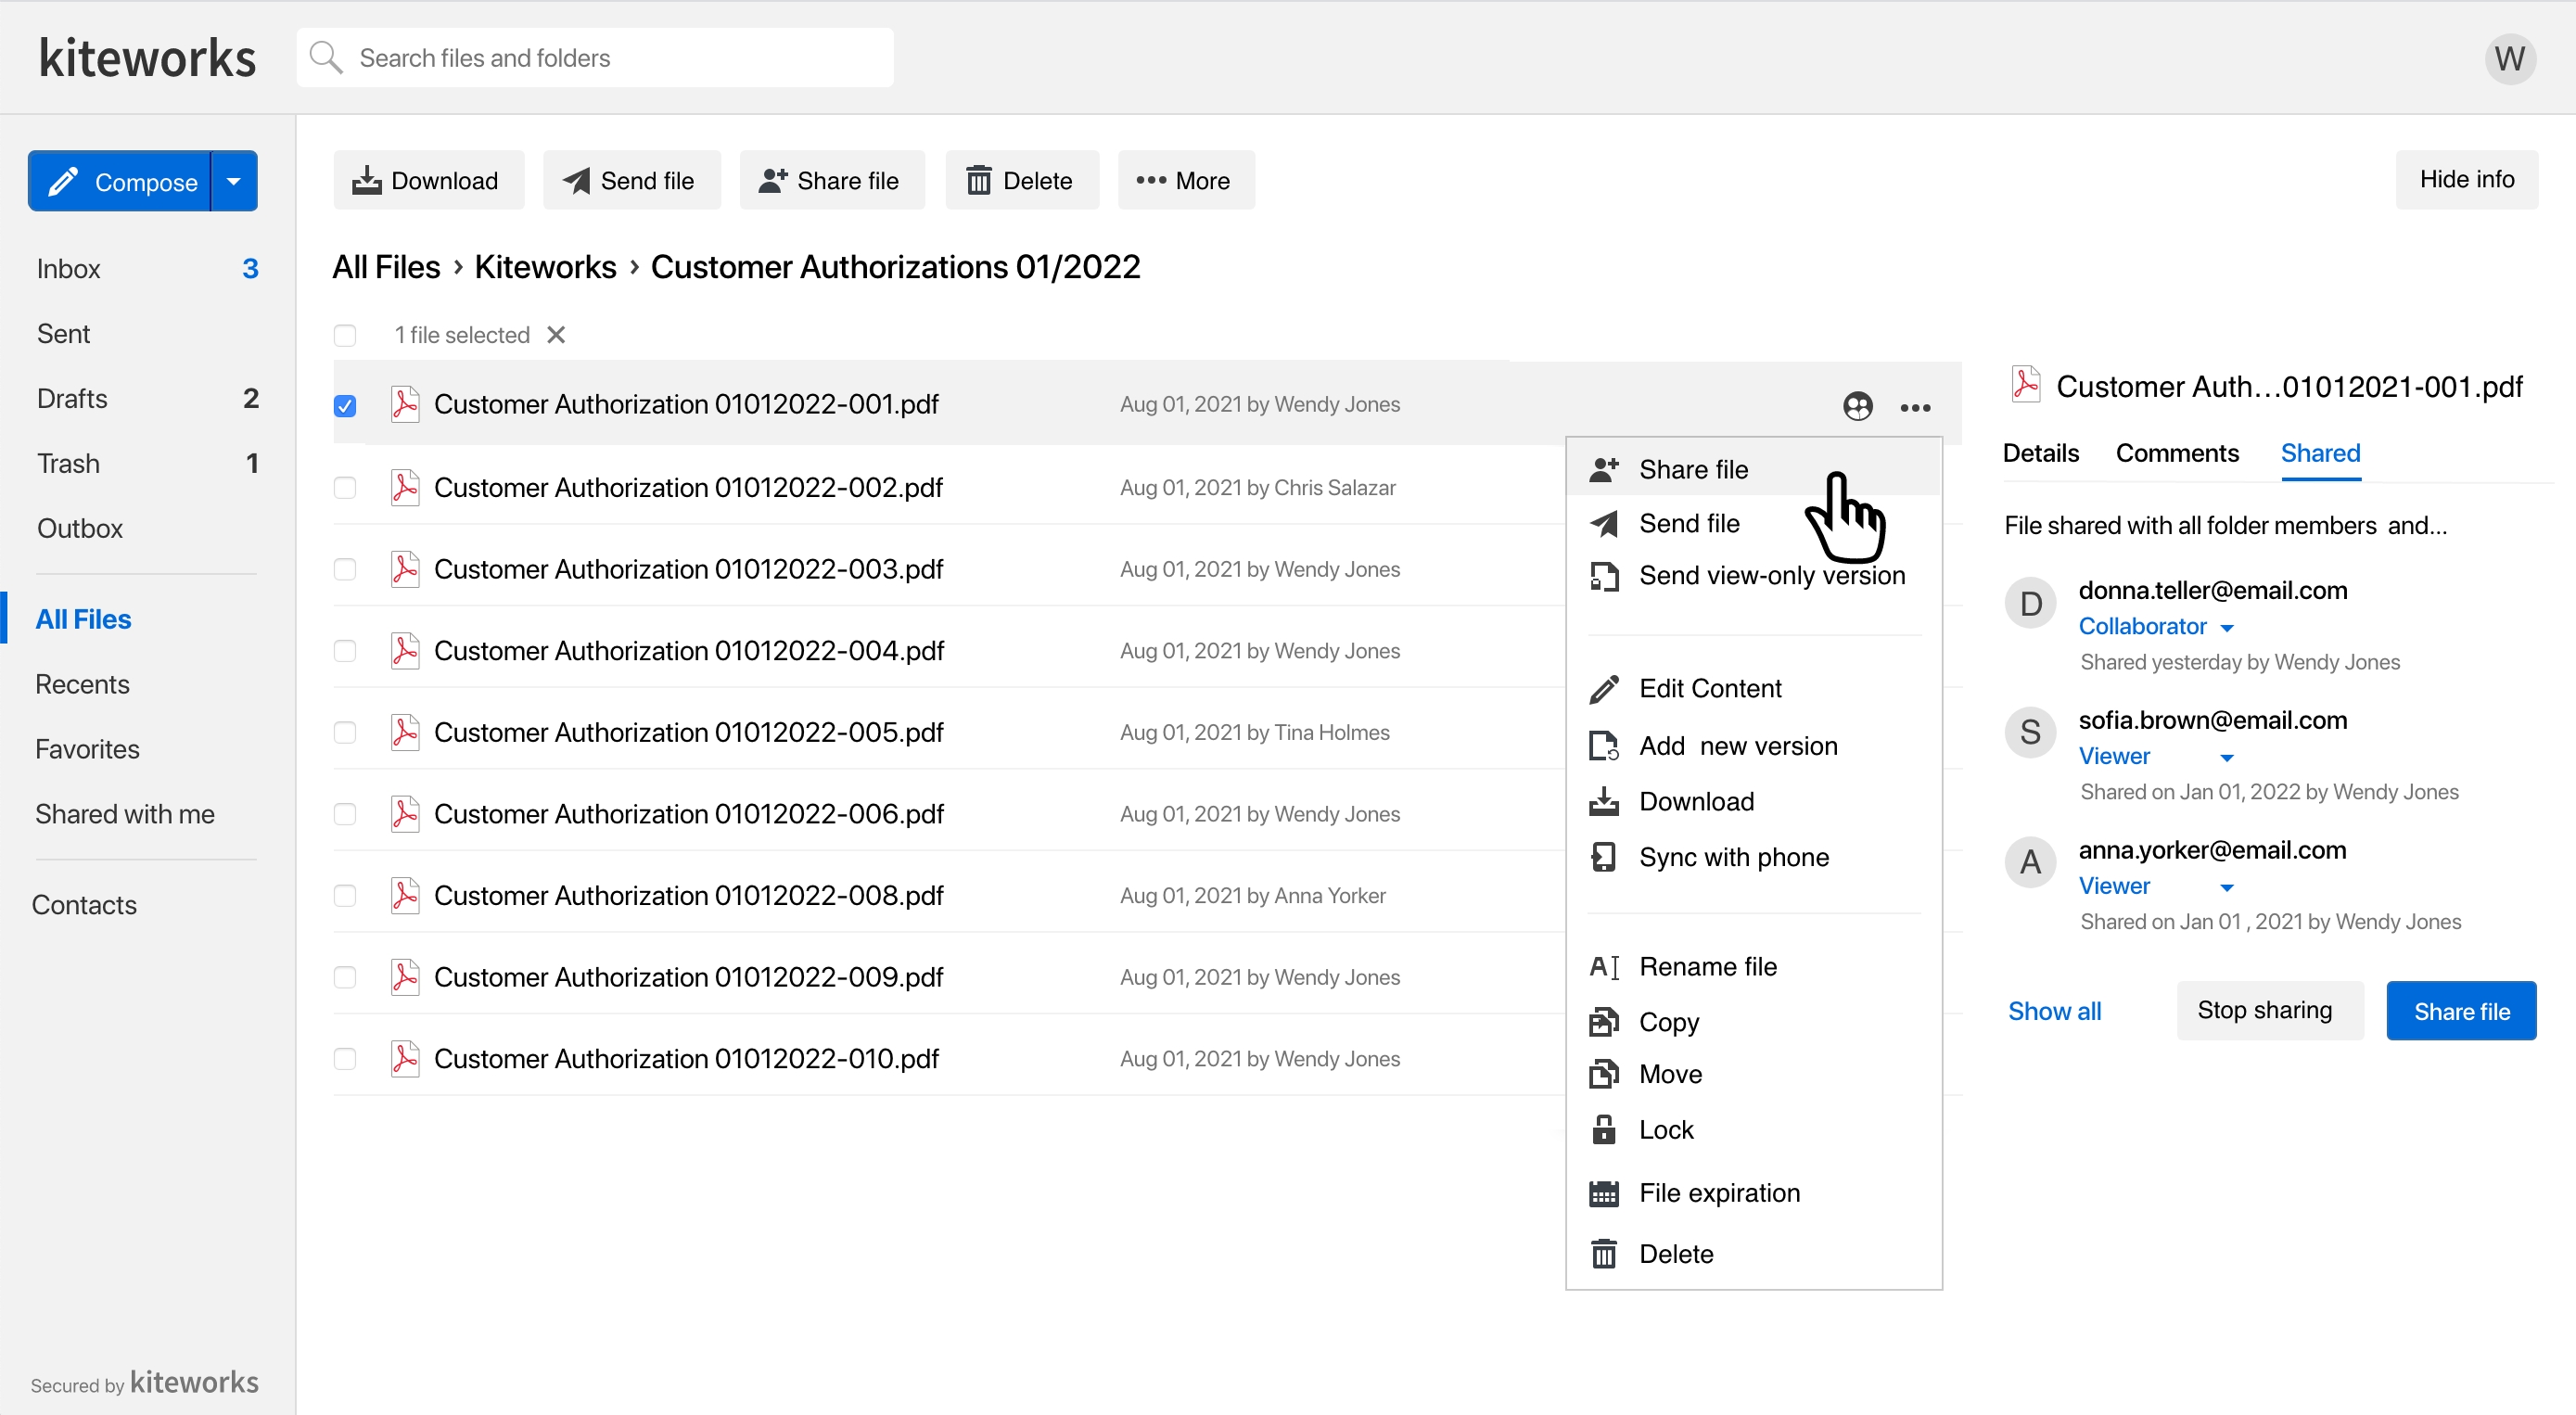Click the Download icon in toolbar
2576x1415 pixels.
click(367, 181)
